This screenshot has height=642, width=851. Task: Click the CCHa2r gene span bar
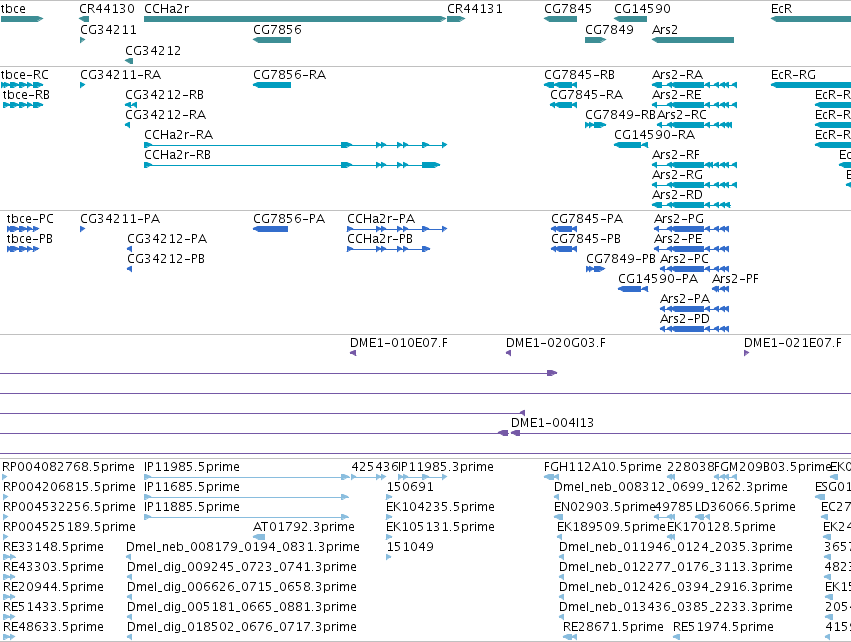click(x=295, y=19)
